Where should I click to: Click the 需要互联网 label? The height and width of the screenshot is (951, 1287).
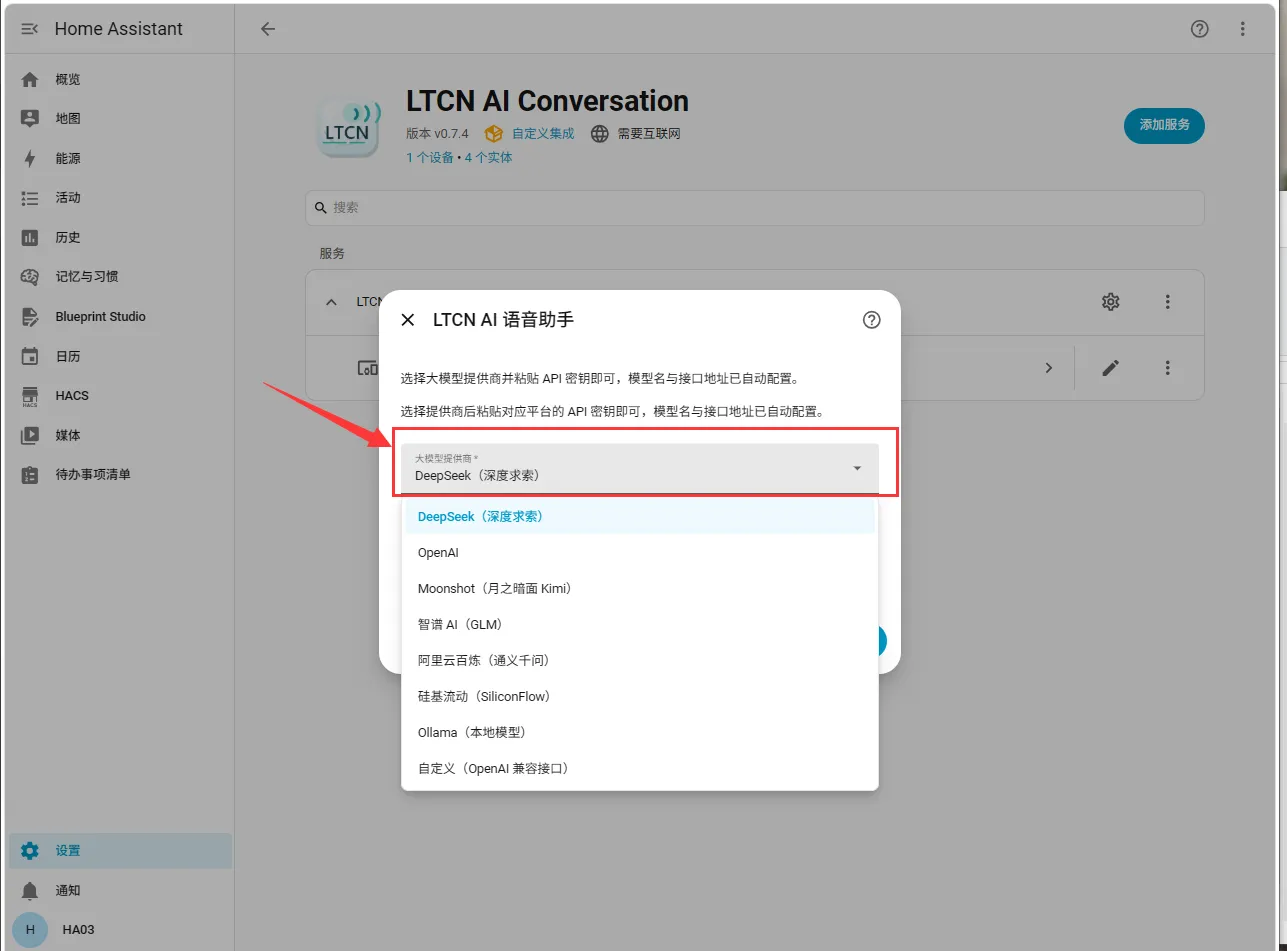pyautogui.click(x=649, y=133)
